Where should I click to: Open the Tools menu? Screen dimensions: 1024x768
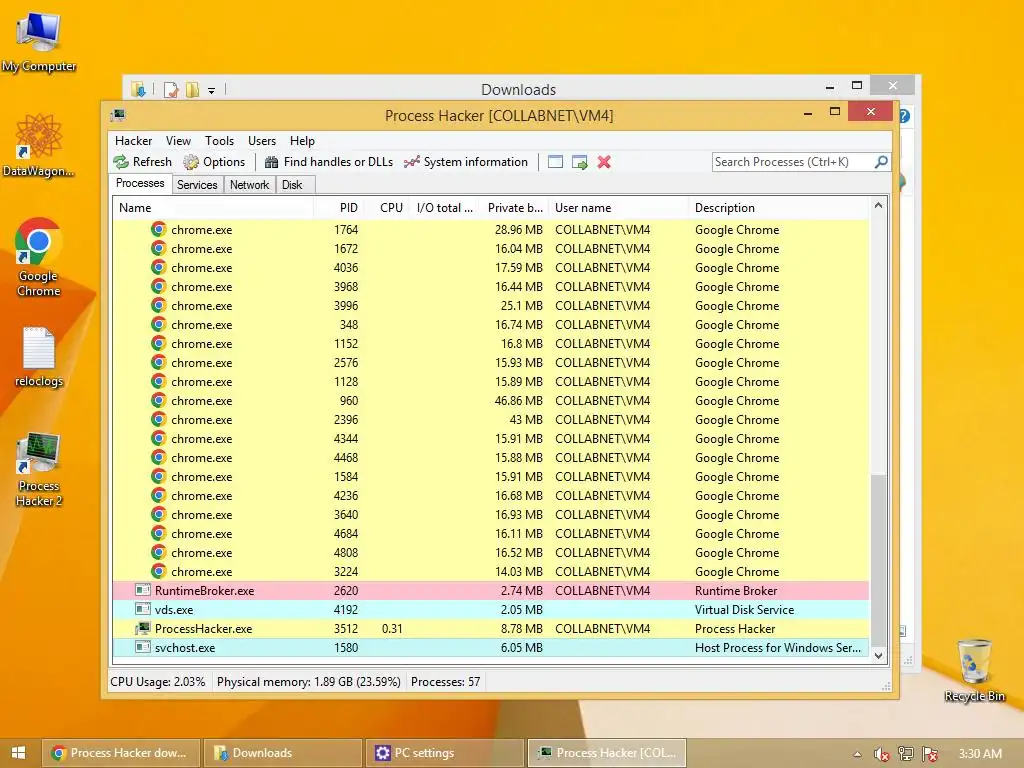pos(219,141)
